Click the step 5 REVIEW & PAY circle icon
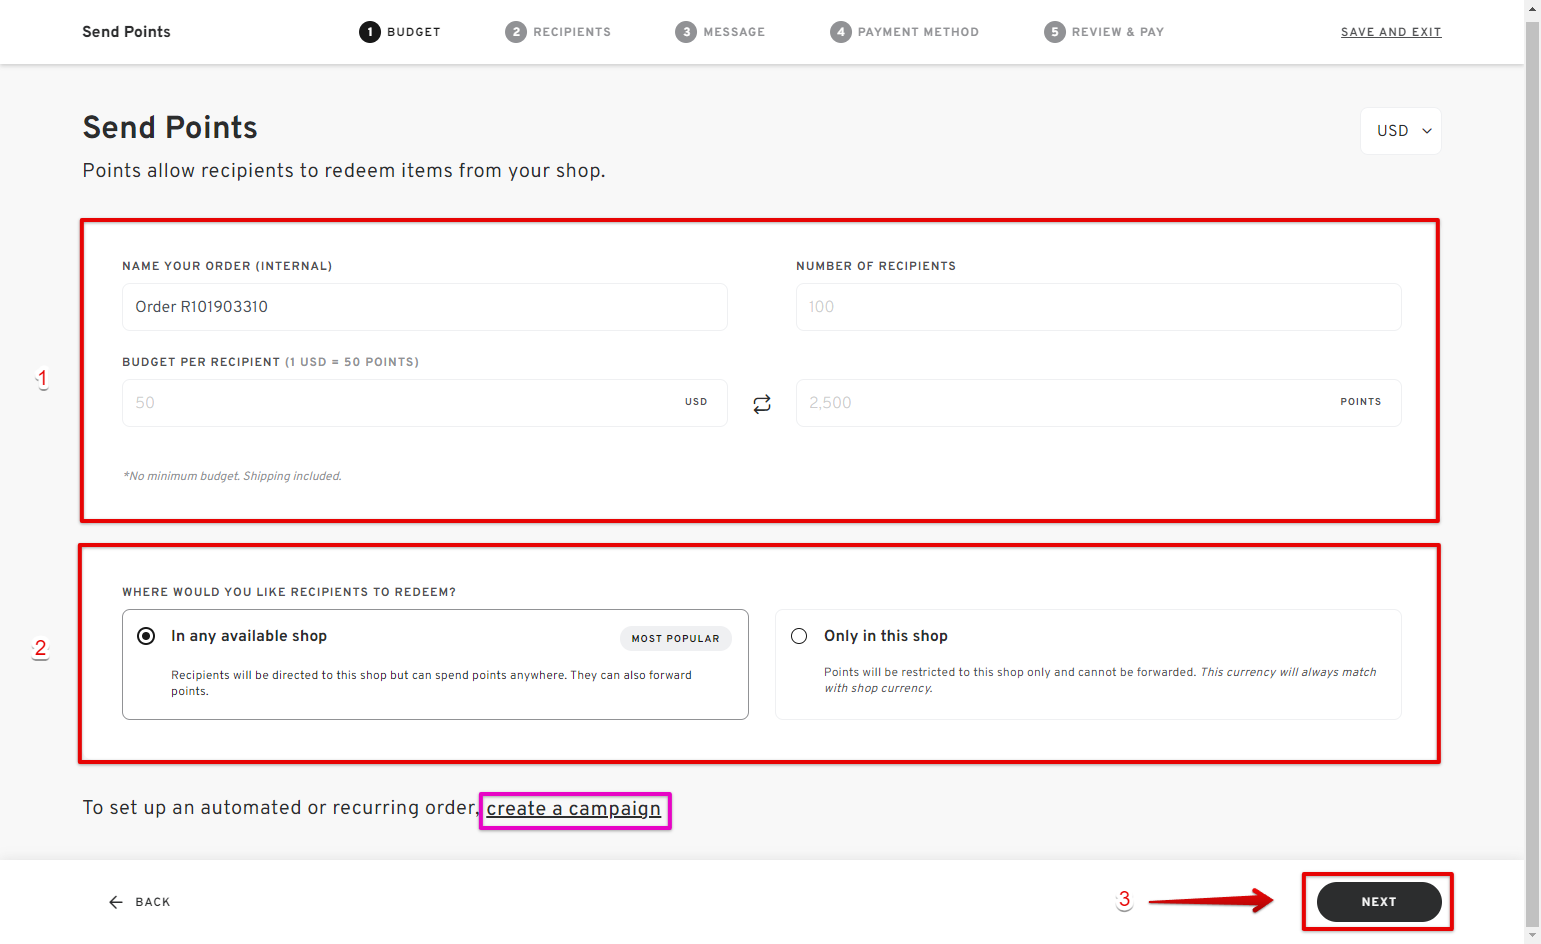This screenshot has width=1541, height=944. 1054,31
